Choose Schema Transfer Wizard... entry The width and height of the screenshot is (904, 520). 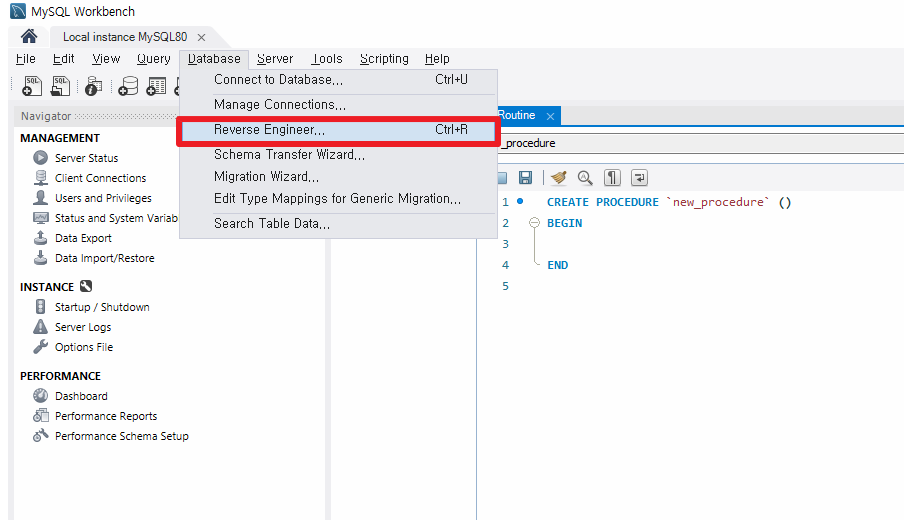(338, 155)
